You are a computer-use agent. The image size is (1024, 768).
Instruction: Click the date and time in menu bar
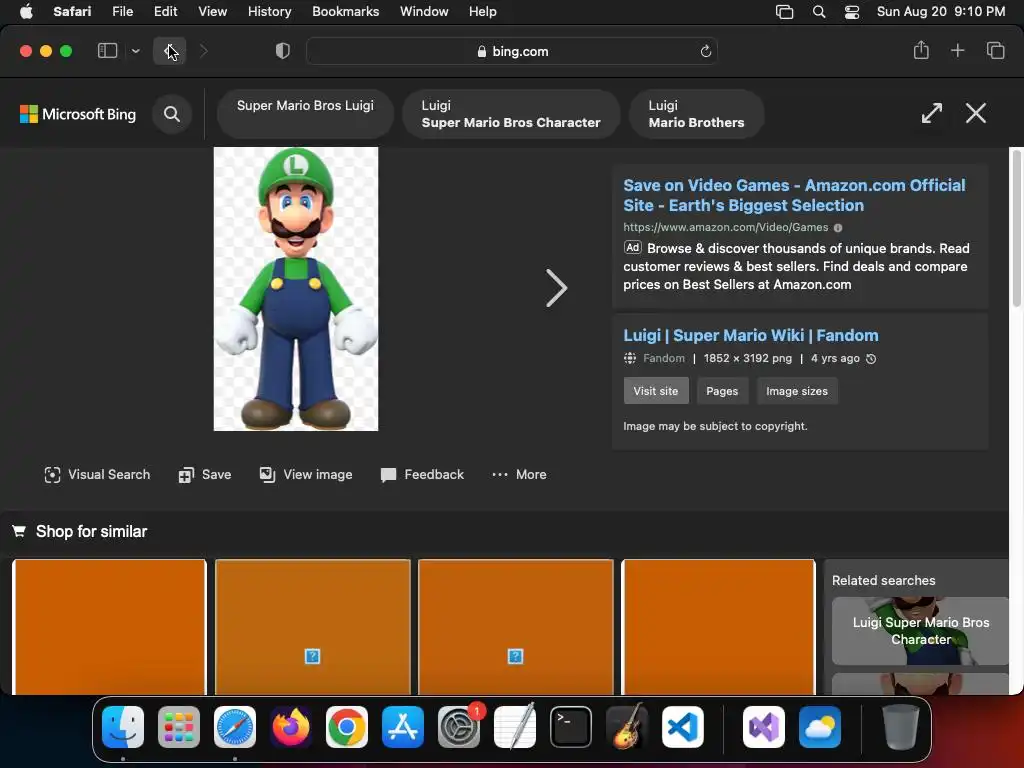940,12
